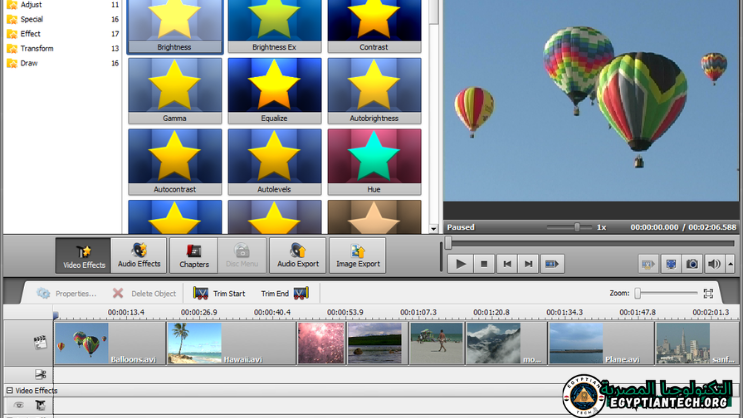Open the volume dropdown arrow beside speaker
This screenshot has height=418, width=743.
tap(730, 264)
